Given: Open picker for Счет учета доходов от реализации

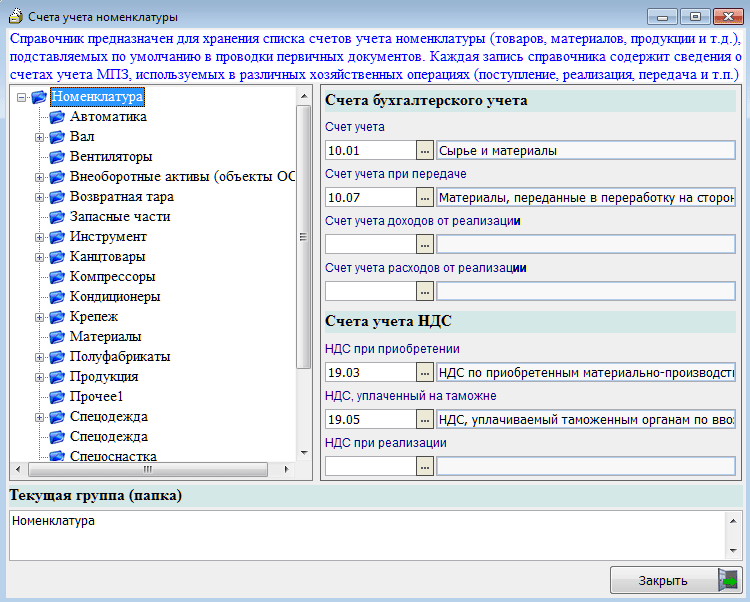Looking at the screenshot, I should click(x=425, y=244).
